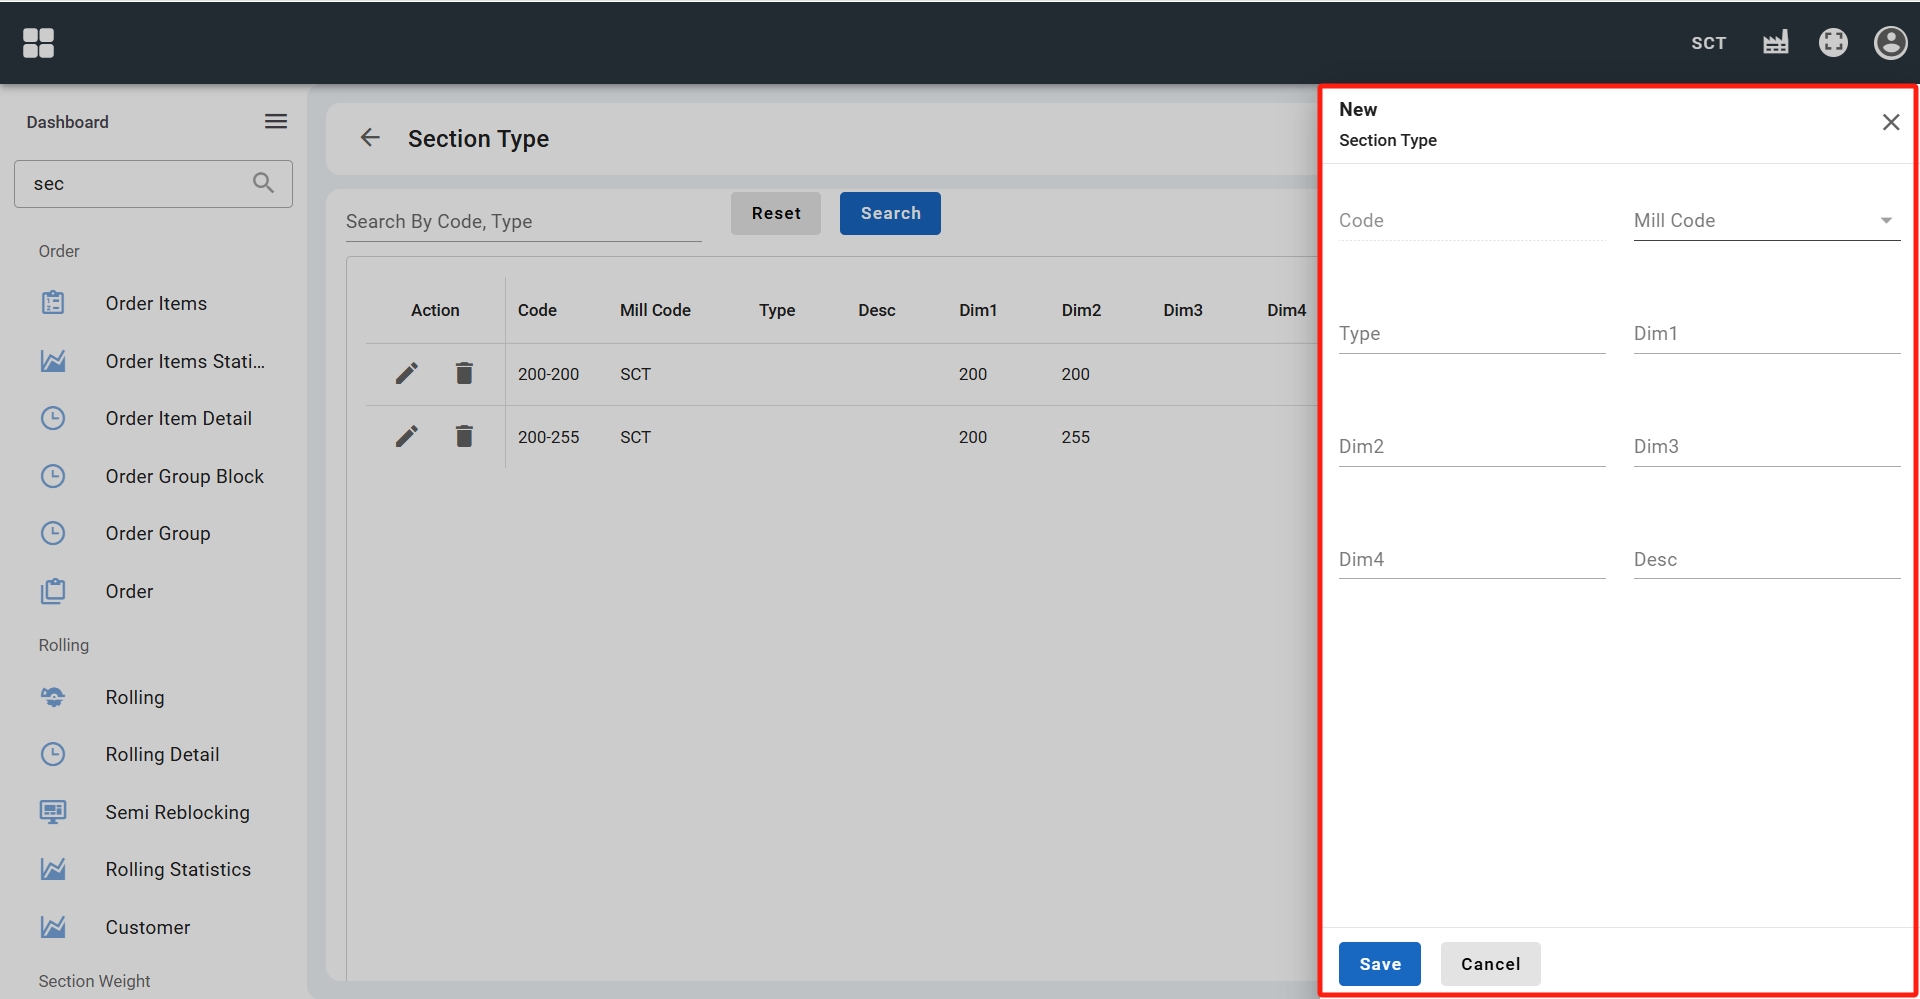Delete the 200-255 section type row
Screen dimensions: 1920x999
coord(464,437)
